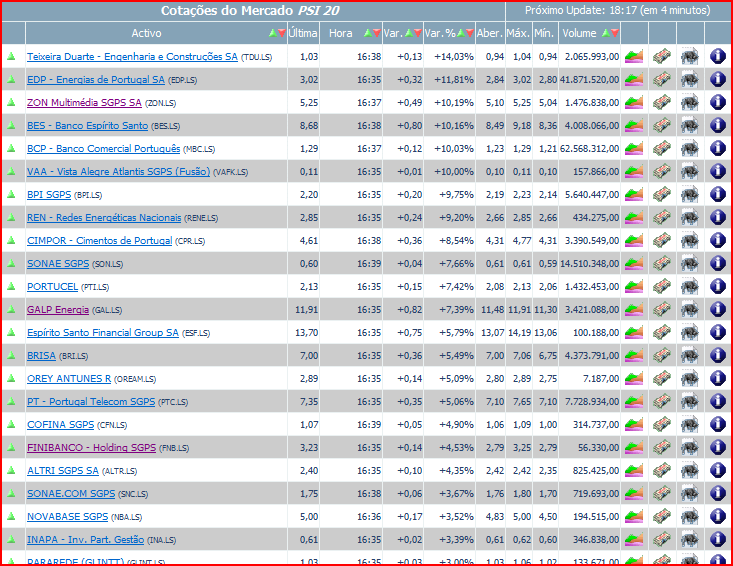
Task: Open the info icon for Teixeira Duarte
Action: [717, 56]
